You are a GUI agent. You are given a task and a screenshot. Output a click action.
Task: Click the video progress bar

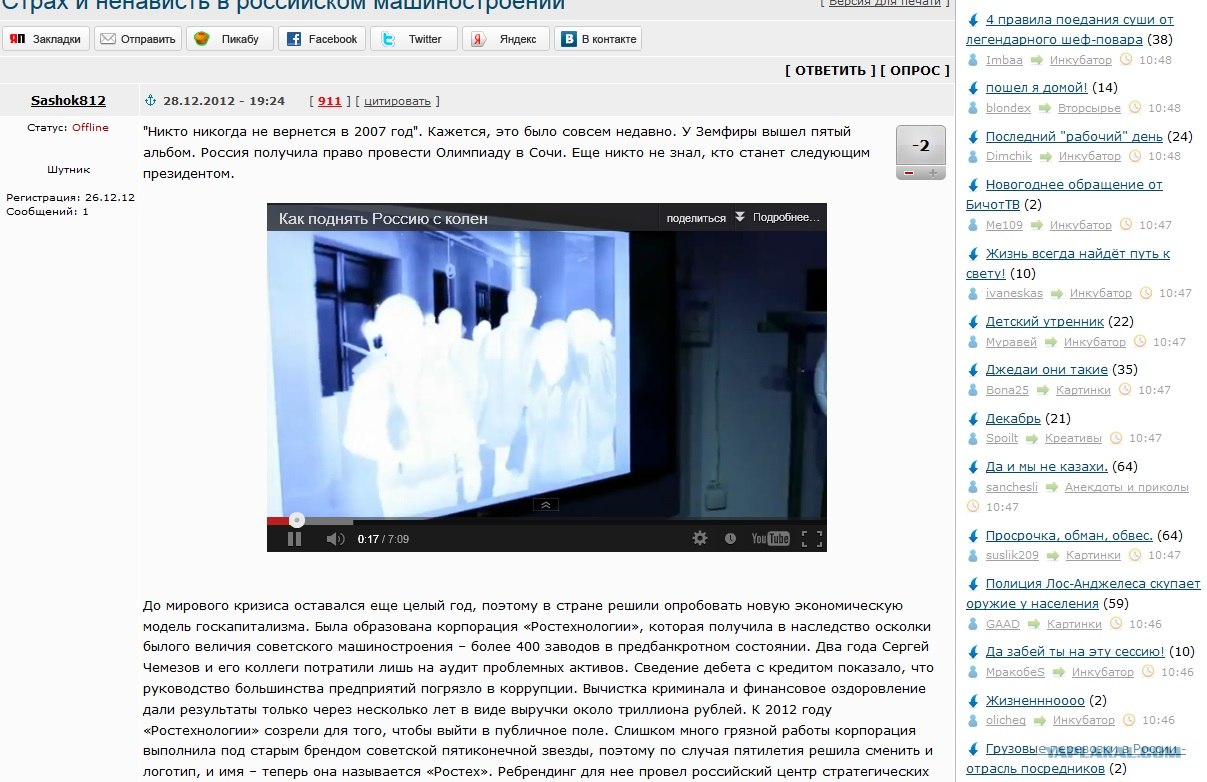pyautogui.click(x=546, y=521)
